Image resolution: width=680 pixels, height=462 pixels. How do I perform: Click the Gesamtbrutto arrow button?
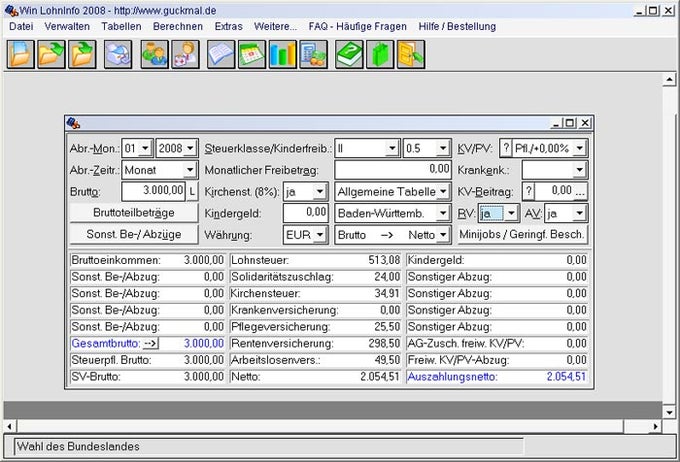pos(150,344)
